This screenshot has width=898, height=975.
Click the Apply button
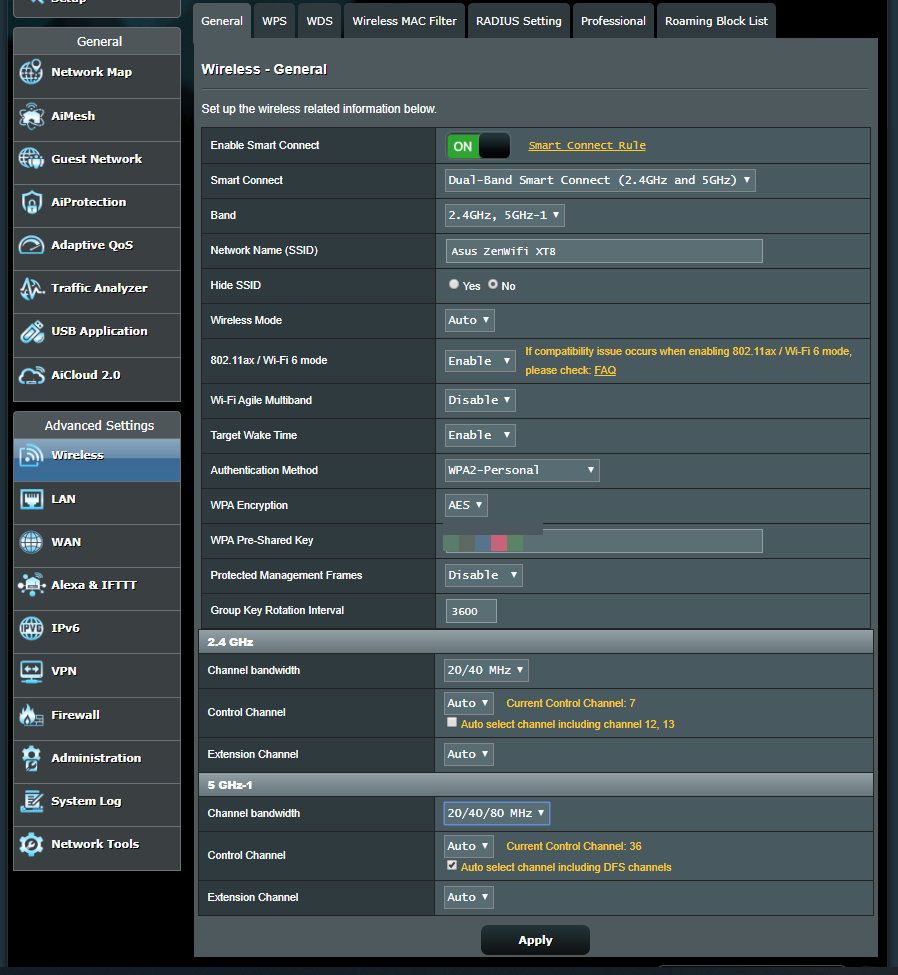tap(535, 940)
